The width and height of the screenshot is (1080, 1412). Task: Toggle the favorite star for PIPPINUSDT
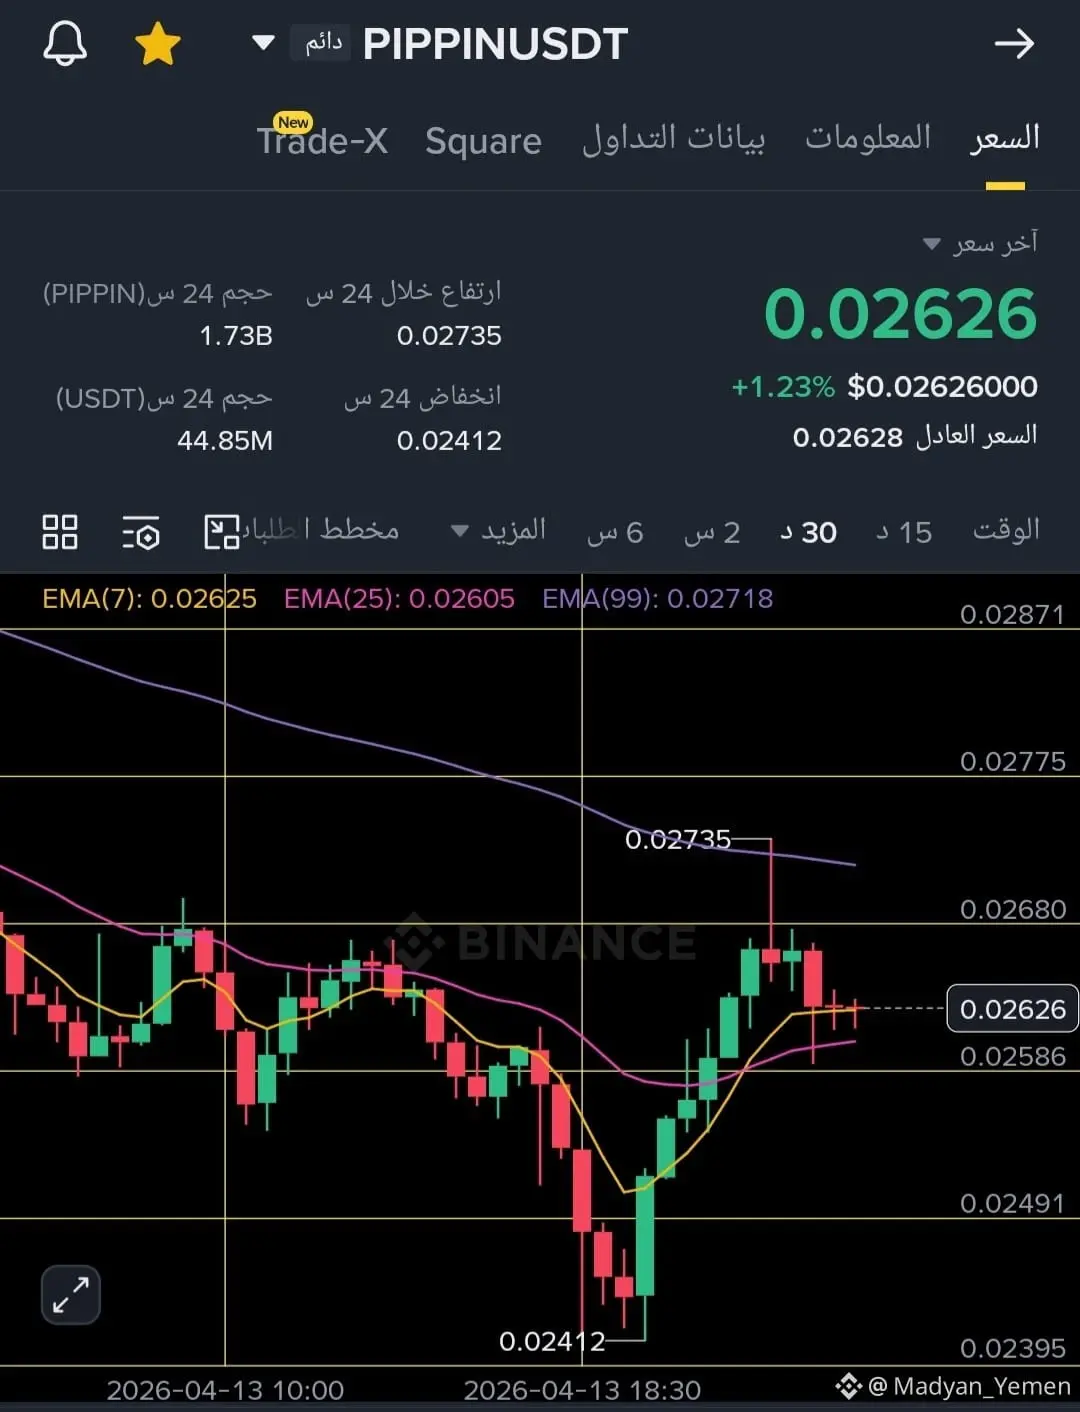[x=158, y=45]
